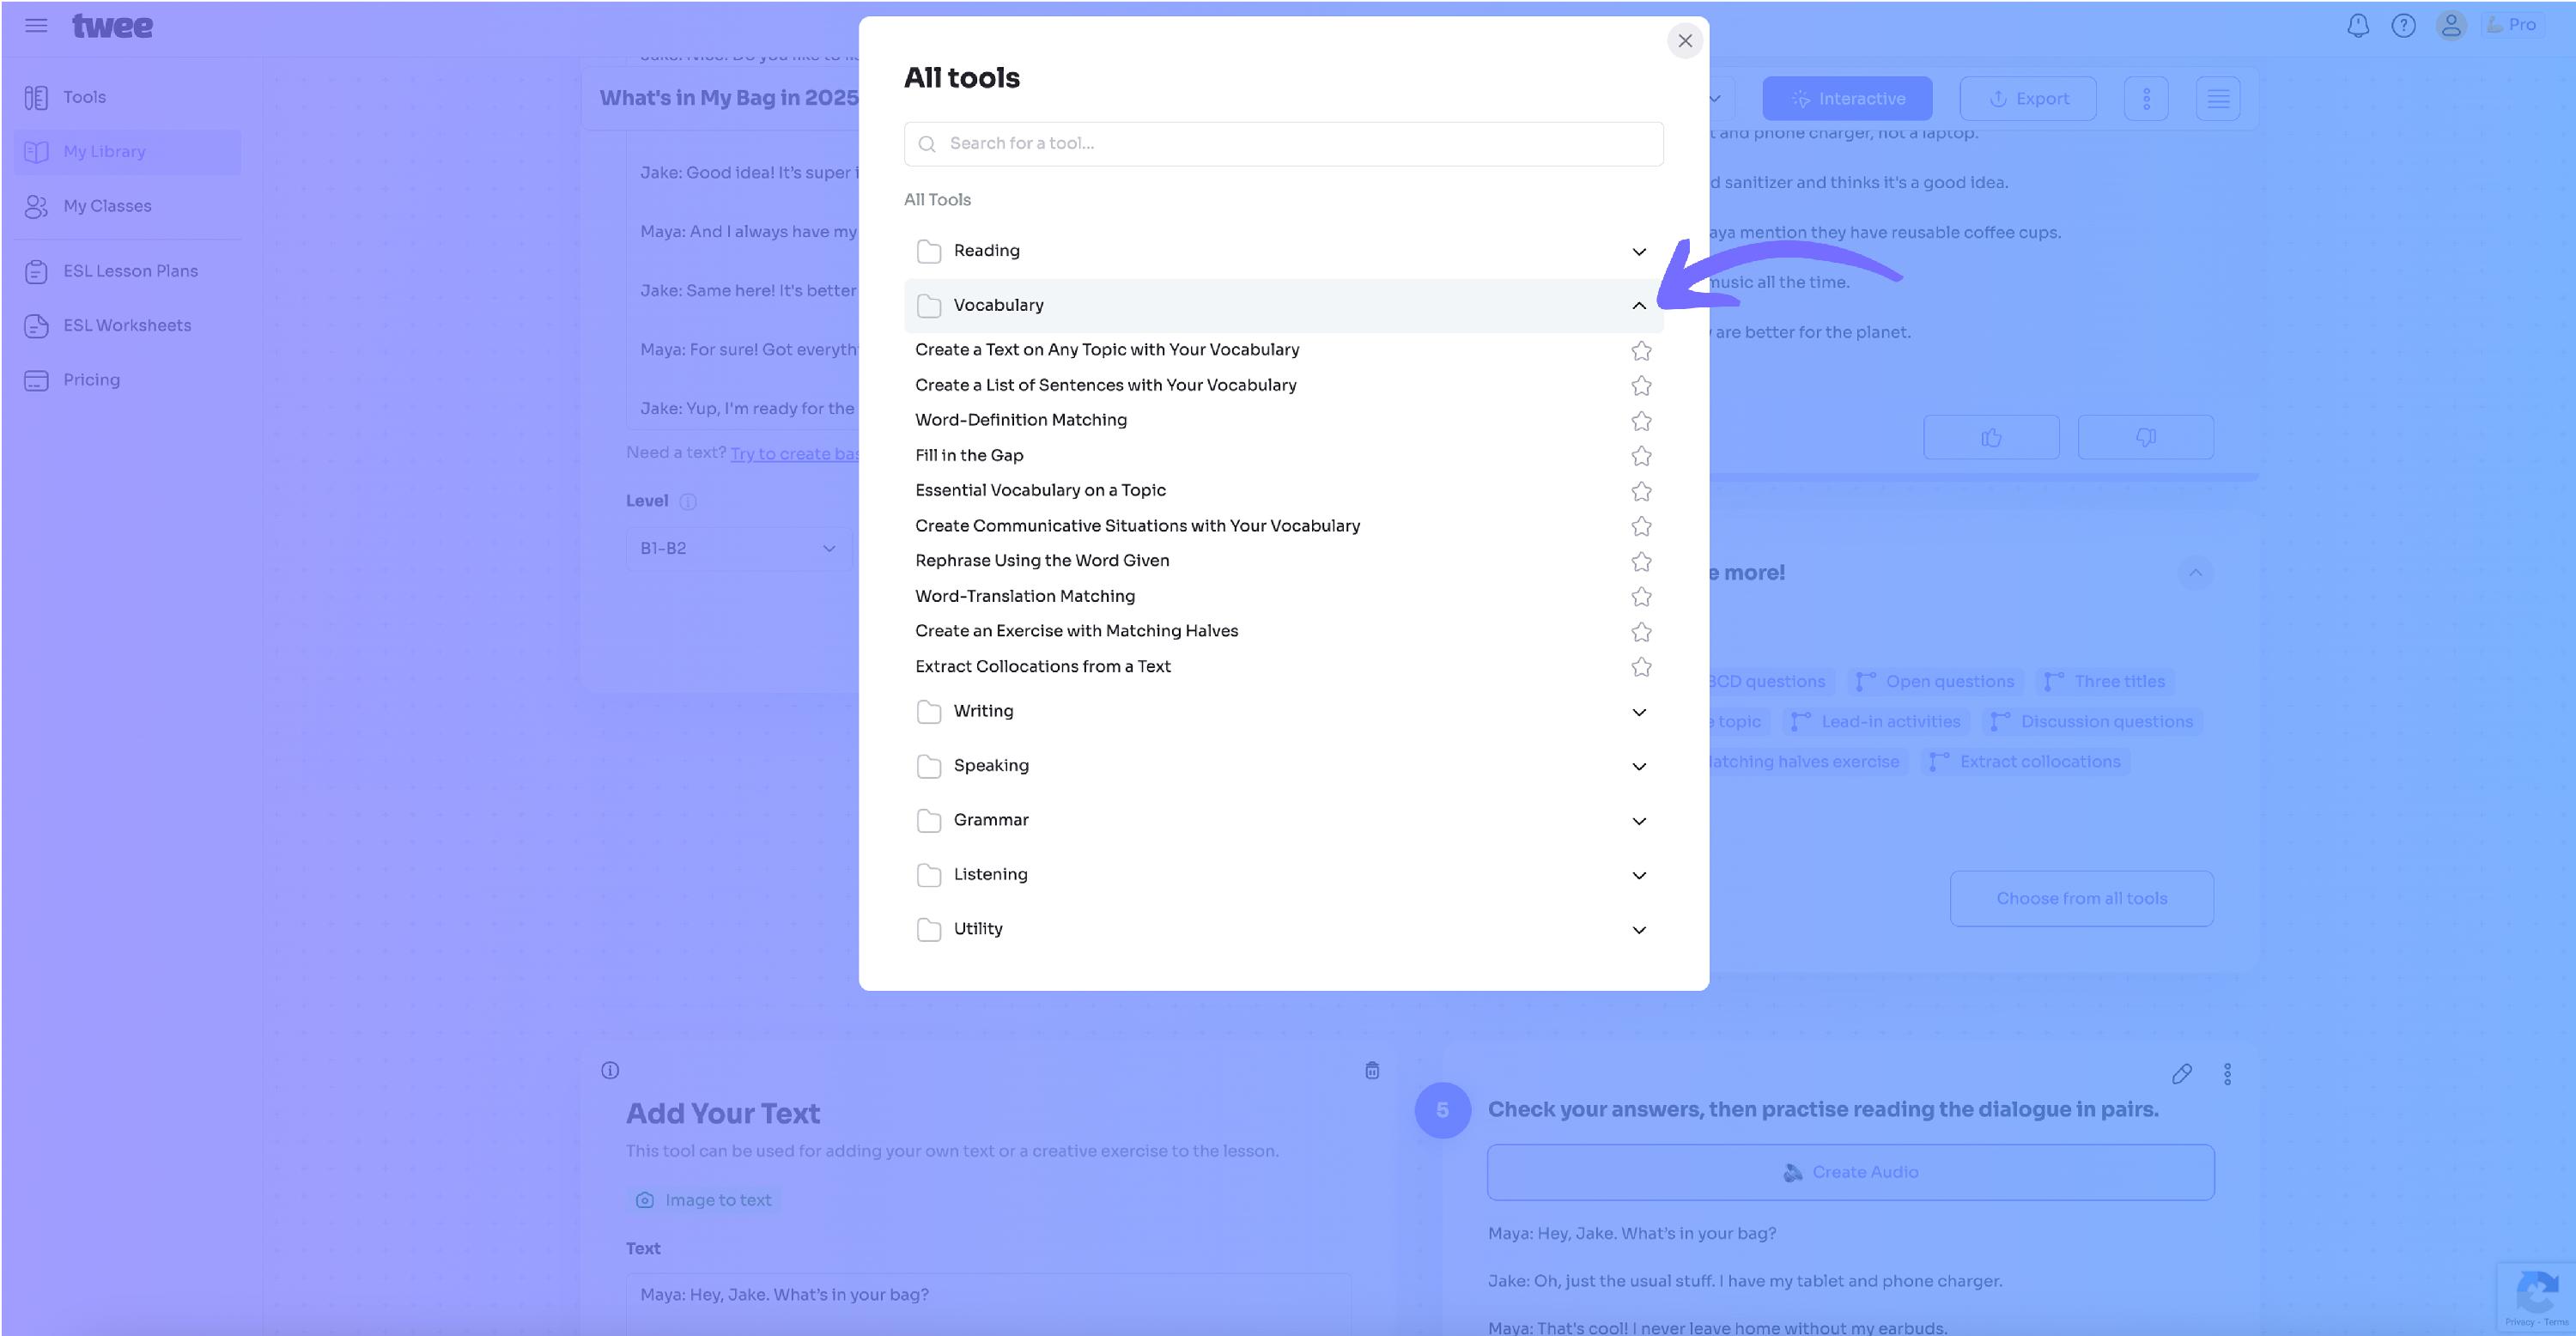Open the three-dot options button near Export
Viewport: 2576px width, 1336px height.
pyautogui.click(x=2145, y=98)
